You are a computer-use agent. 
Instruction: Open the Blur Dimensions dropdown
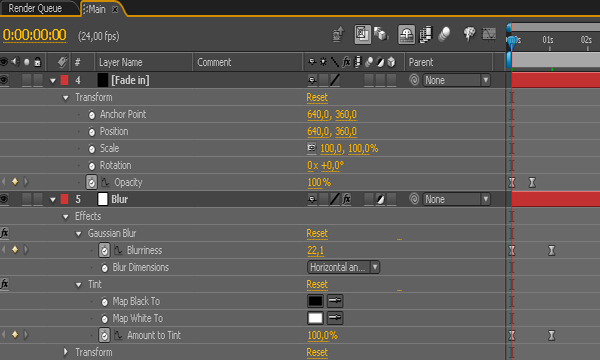[343, 267]
